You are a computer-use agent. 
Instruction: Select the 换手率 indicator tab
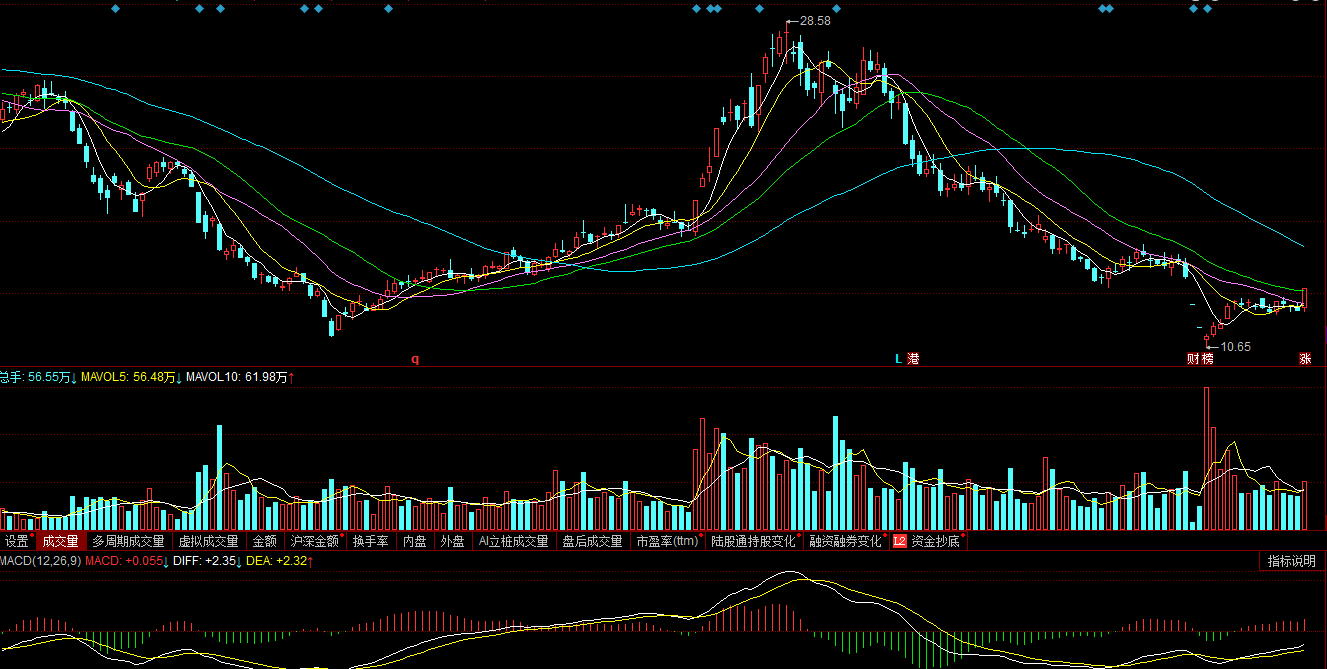[369, 541]
